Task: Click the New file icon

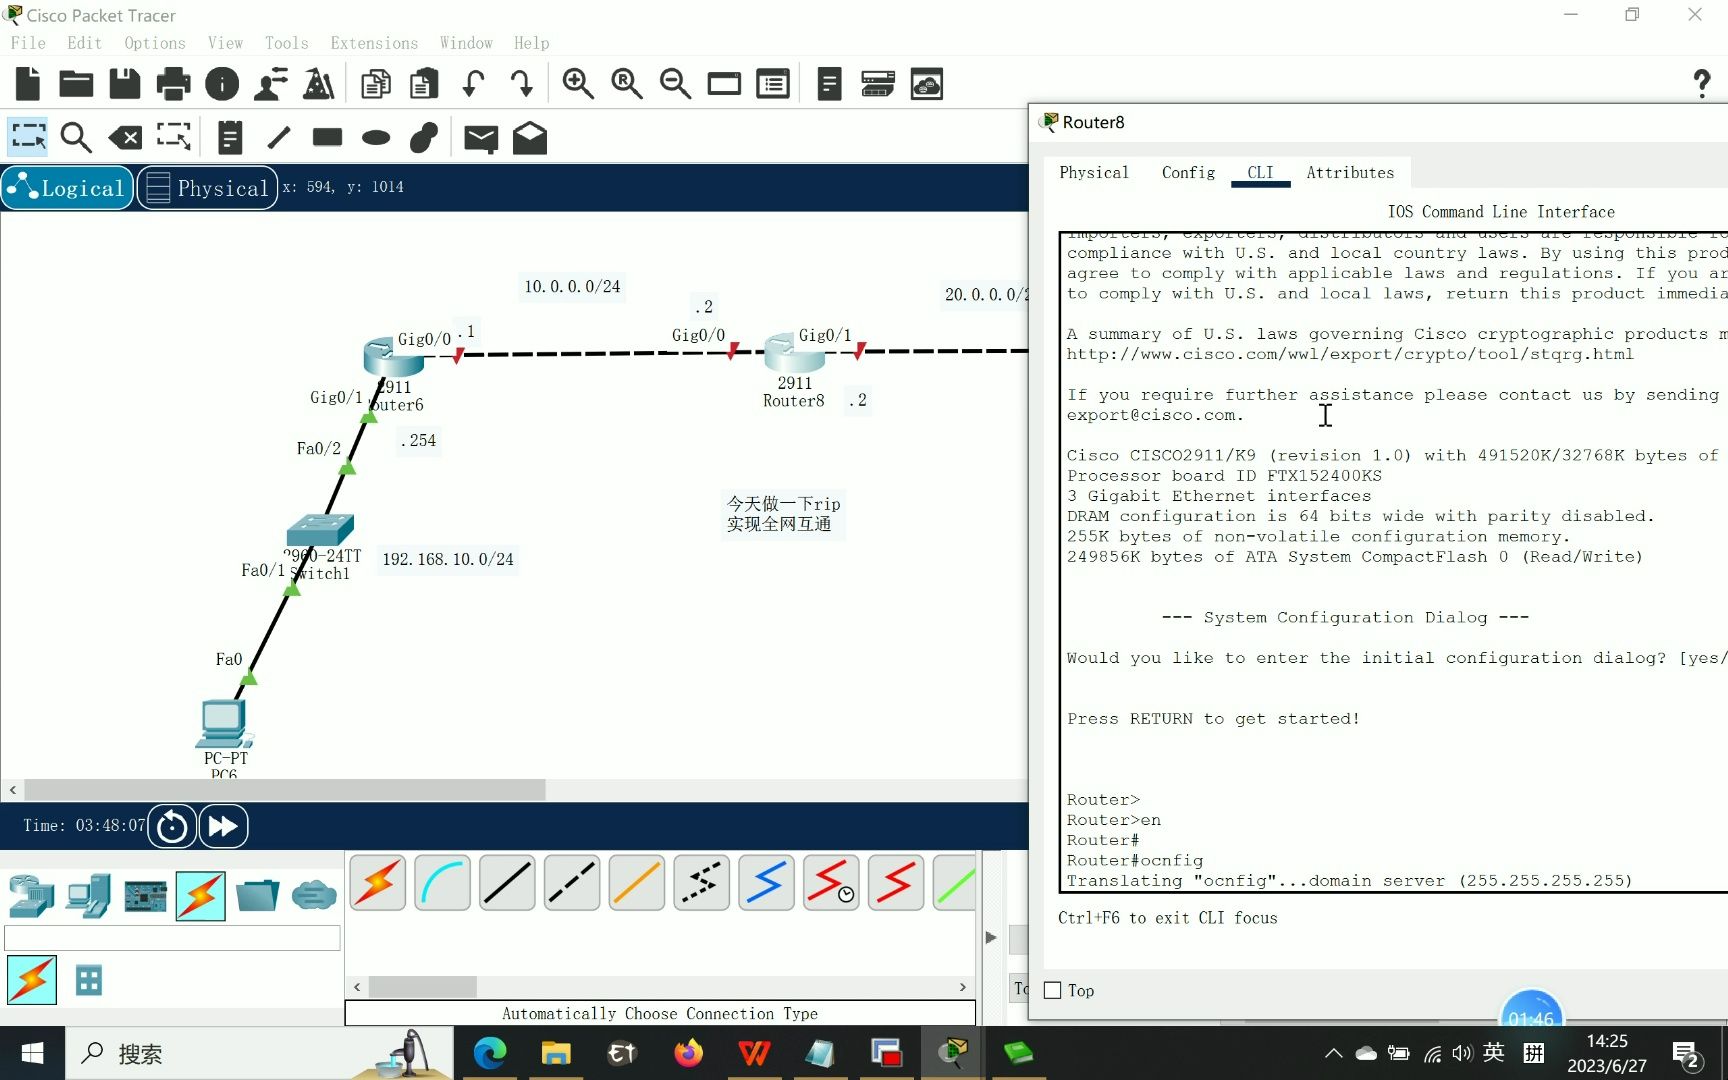Action: click(28, 84)
